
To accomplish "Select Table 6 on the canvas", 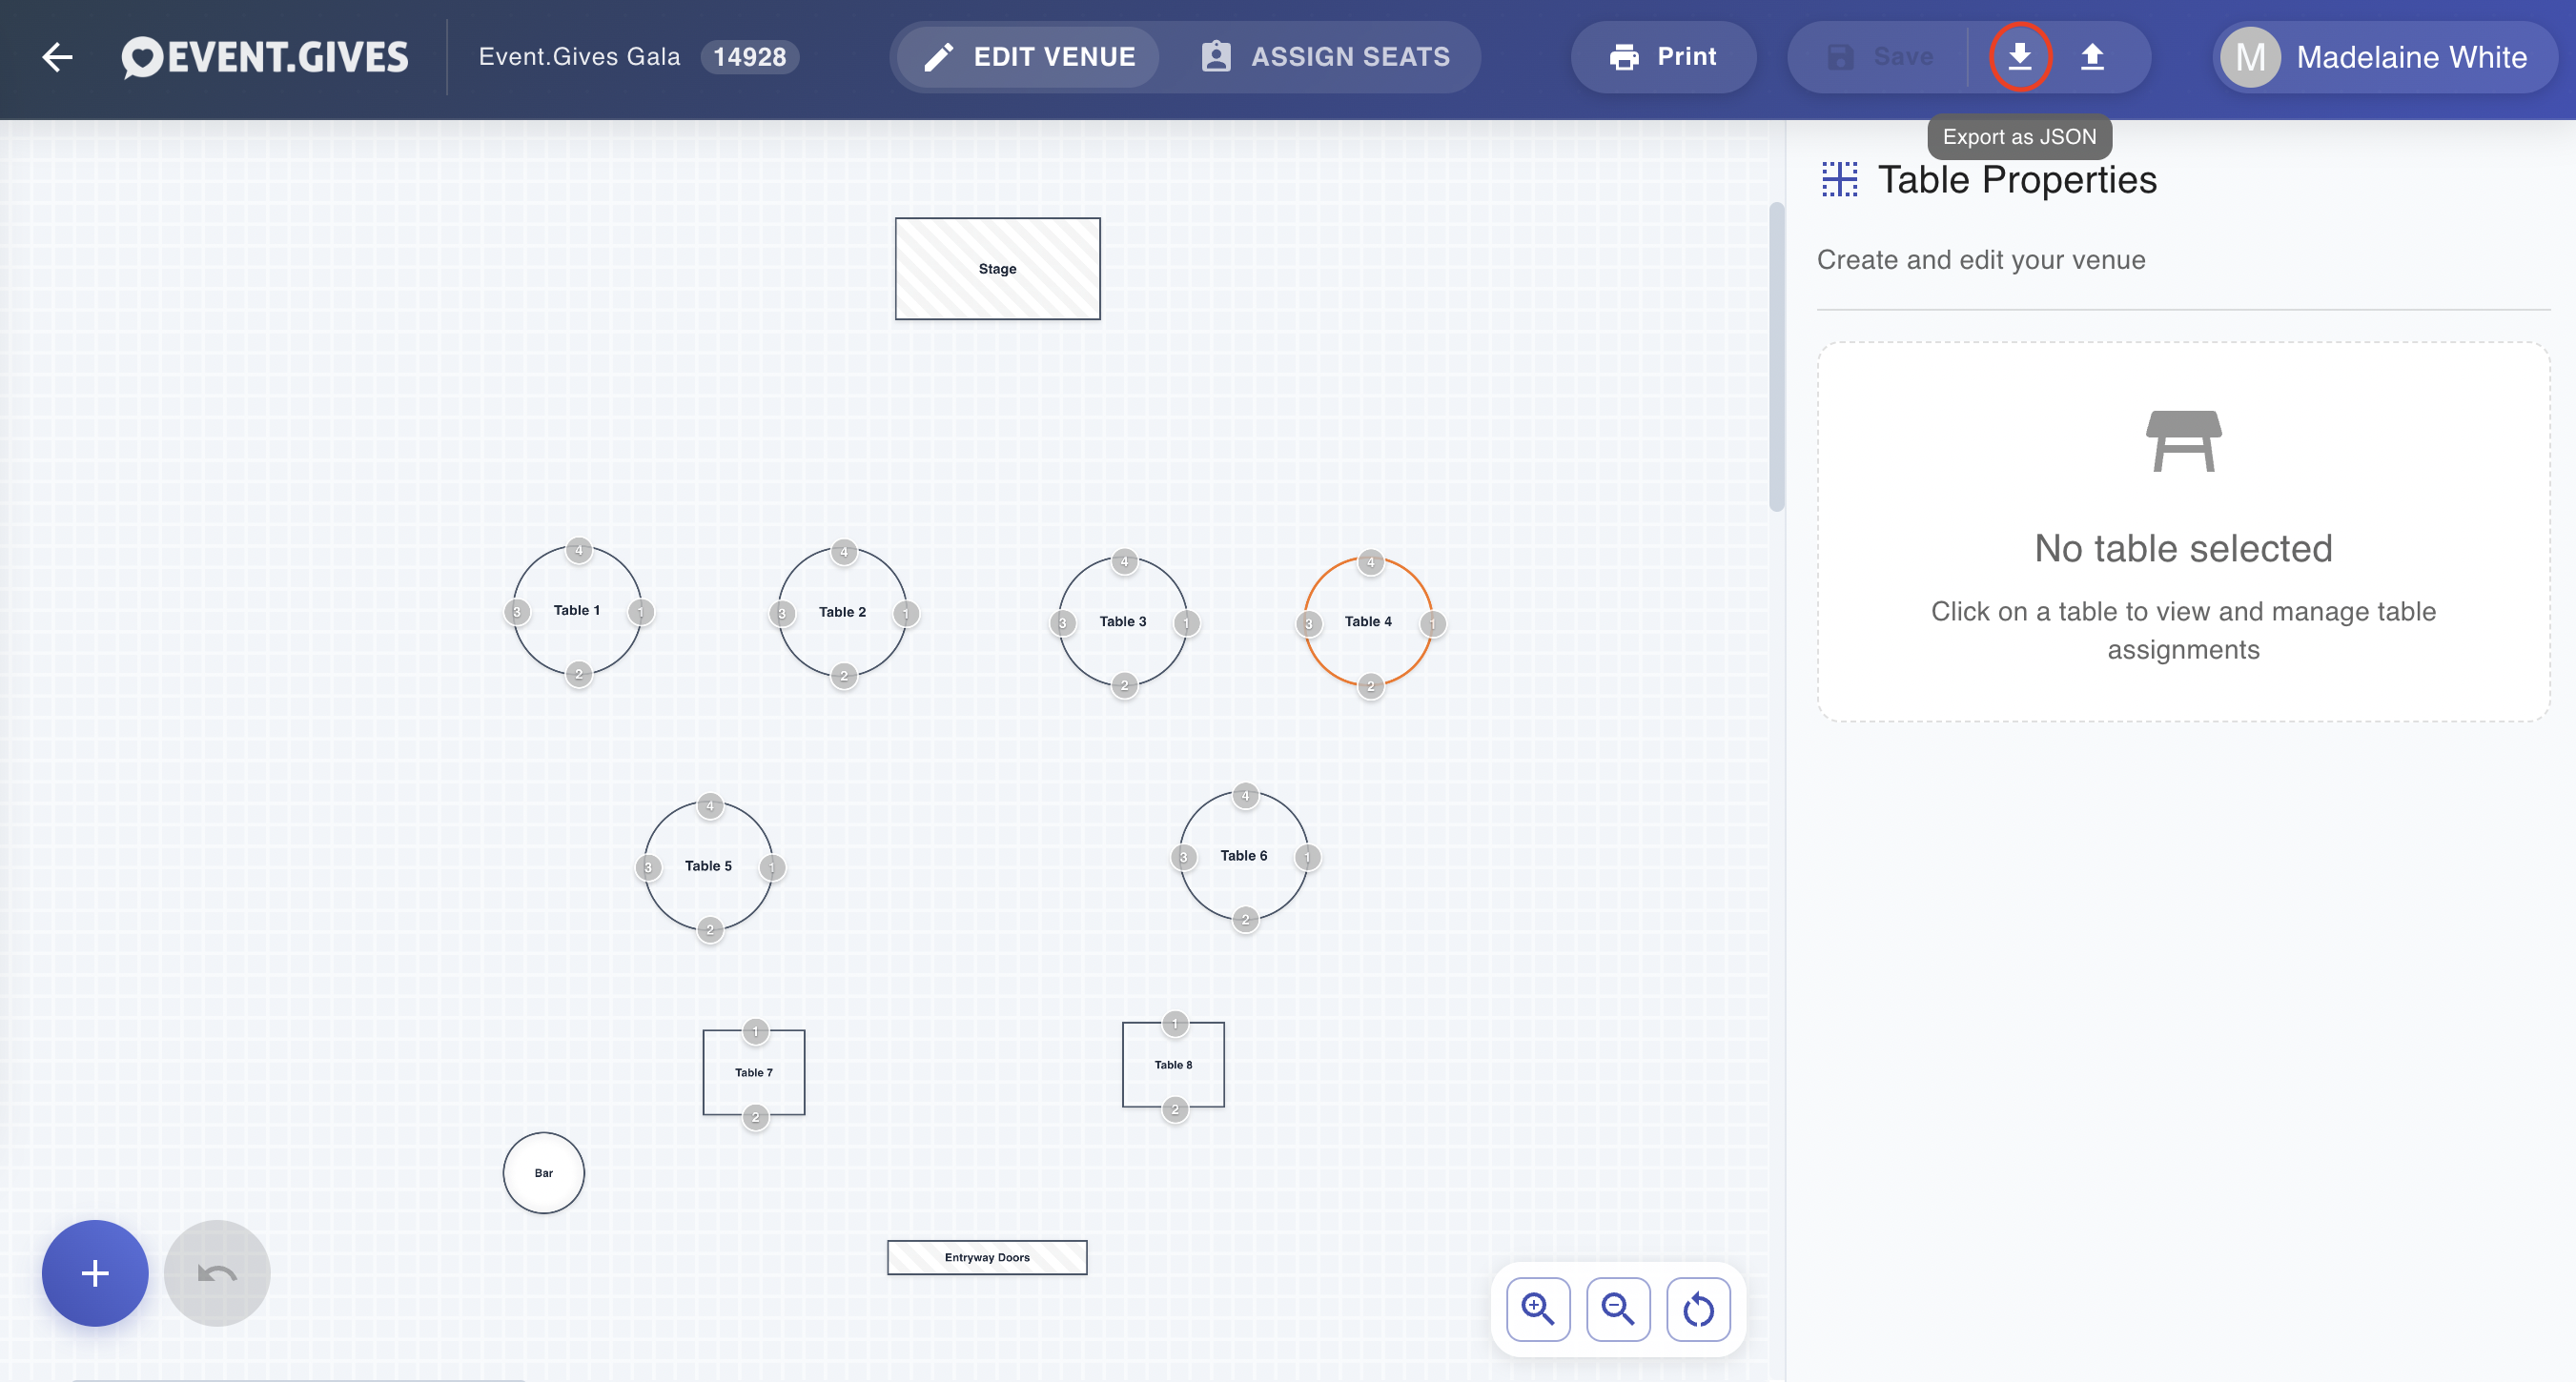I will click(1244, 856).
